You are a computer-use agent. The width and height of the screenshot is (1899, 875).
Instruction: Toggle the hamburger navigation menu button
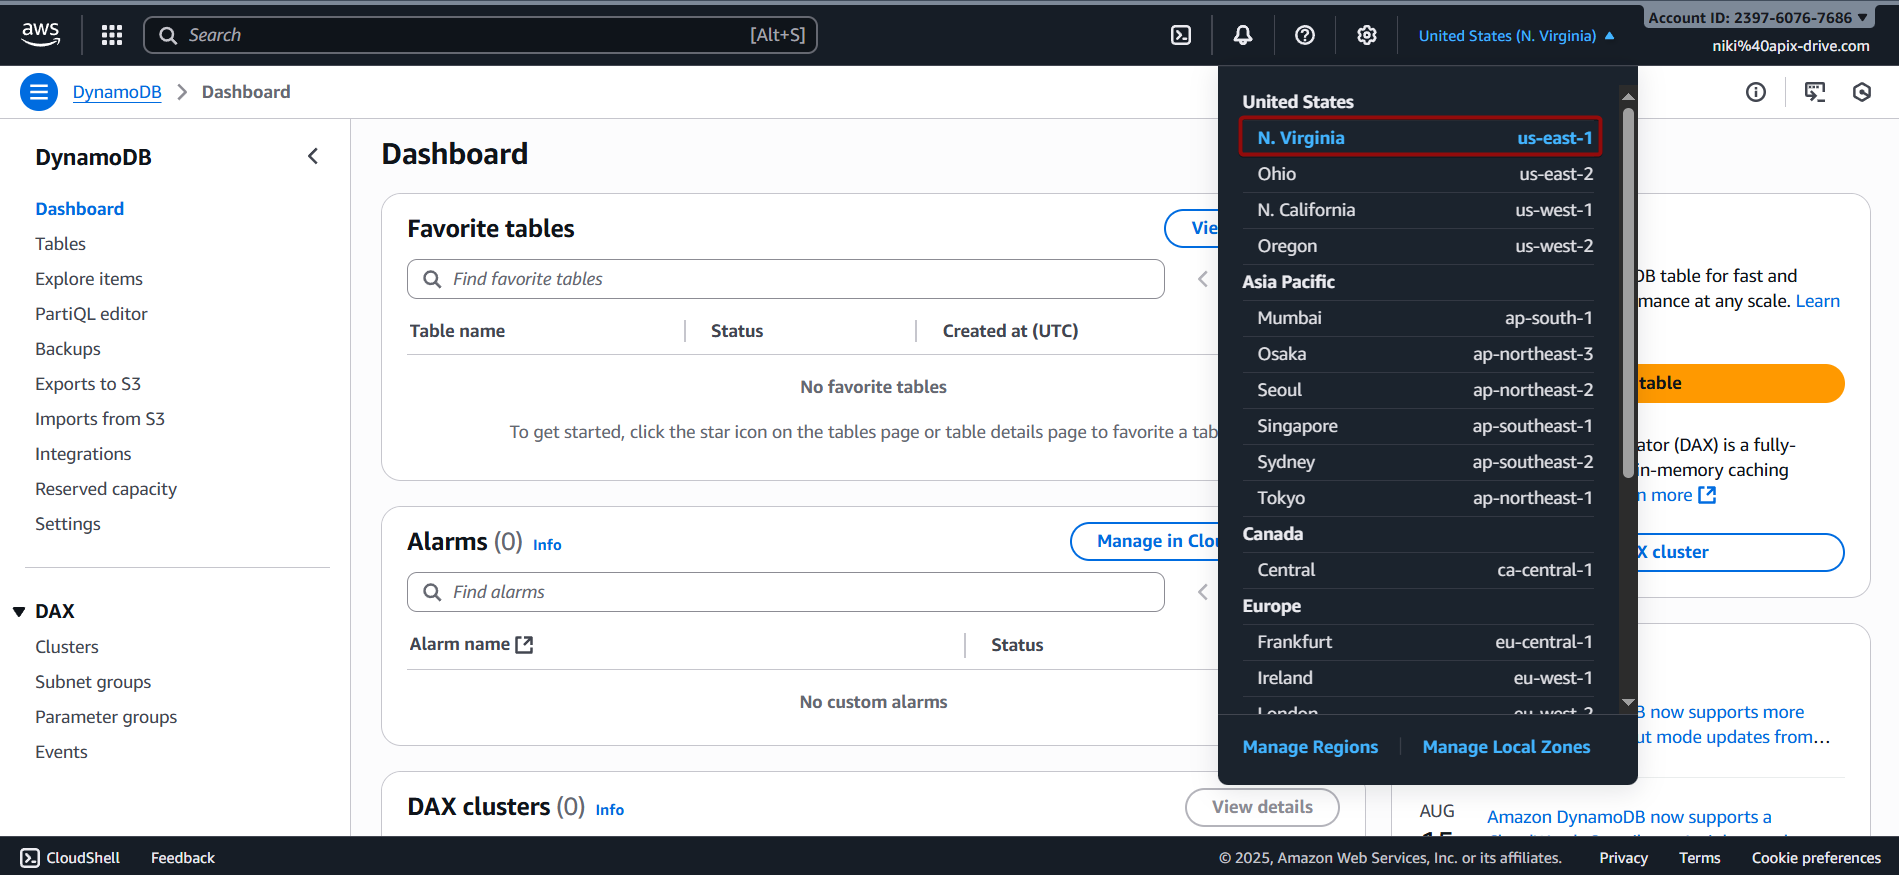click(39, 92)
